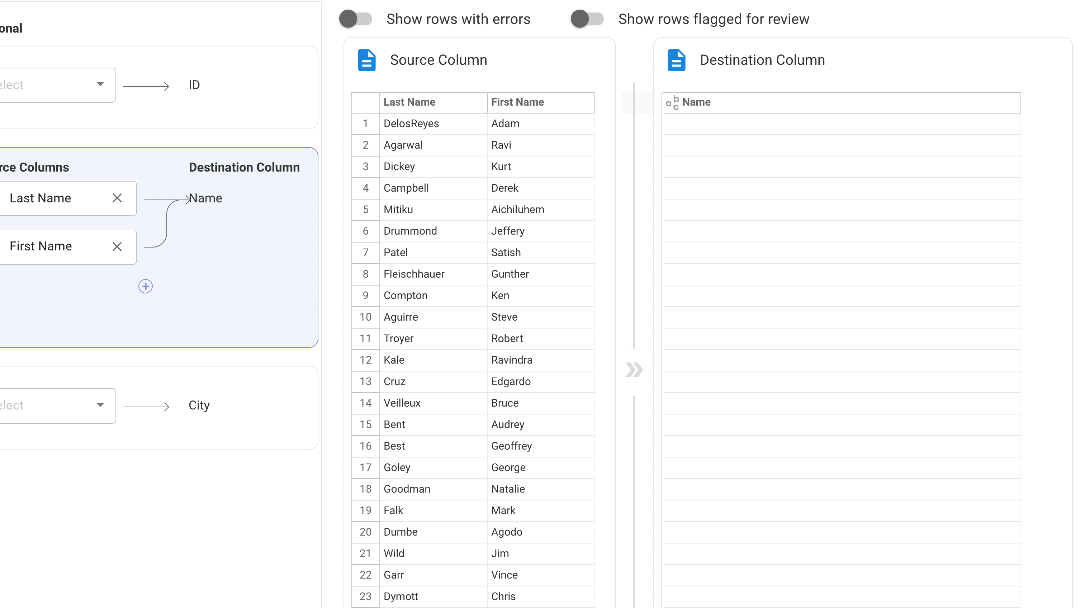The image size is (1080, 608).
Task: Toggle Show rows flagged for review
Action: pos(587,19)
